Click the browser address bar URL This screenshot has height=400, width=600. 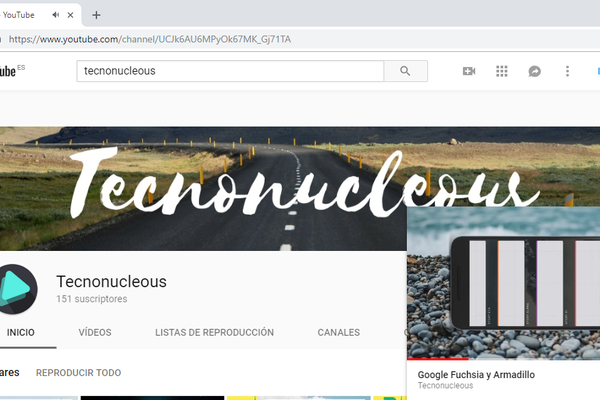[x=150, y=39]
